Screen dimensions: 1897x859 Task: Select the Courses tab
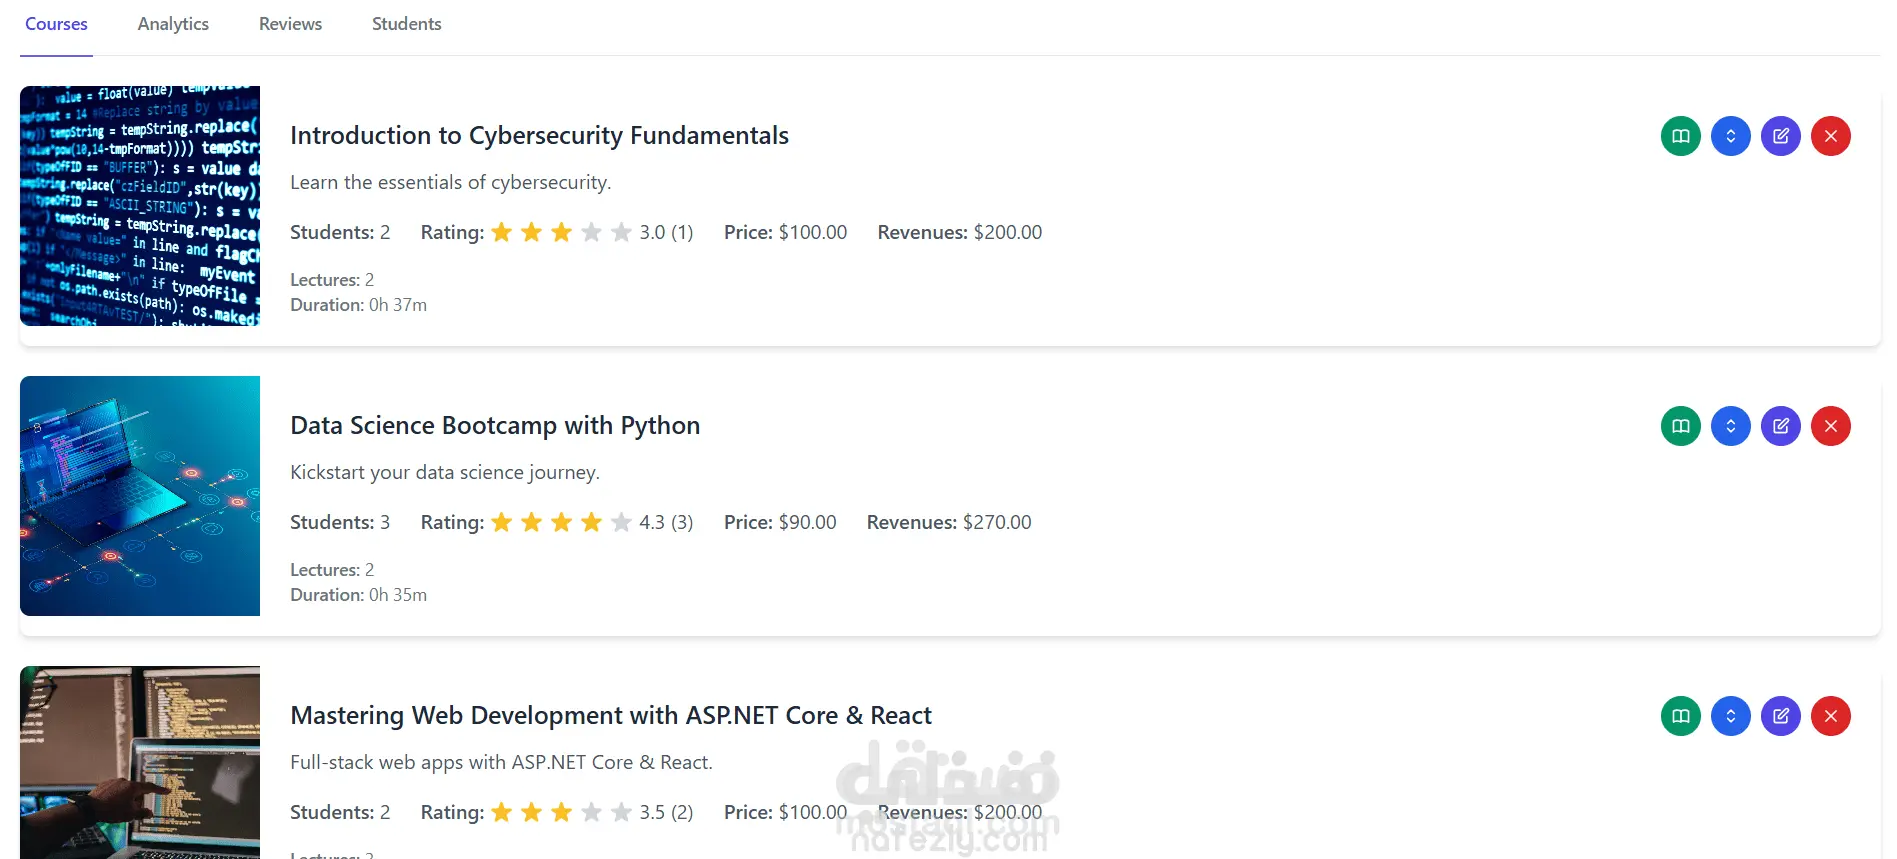pyautogui.click(x=56, y=24)
